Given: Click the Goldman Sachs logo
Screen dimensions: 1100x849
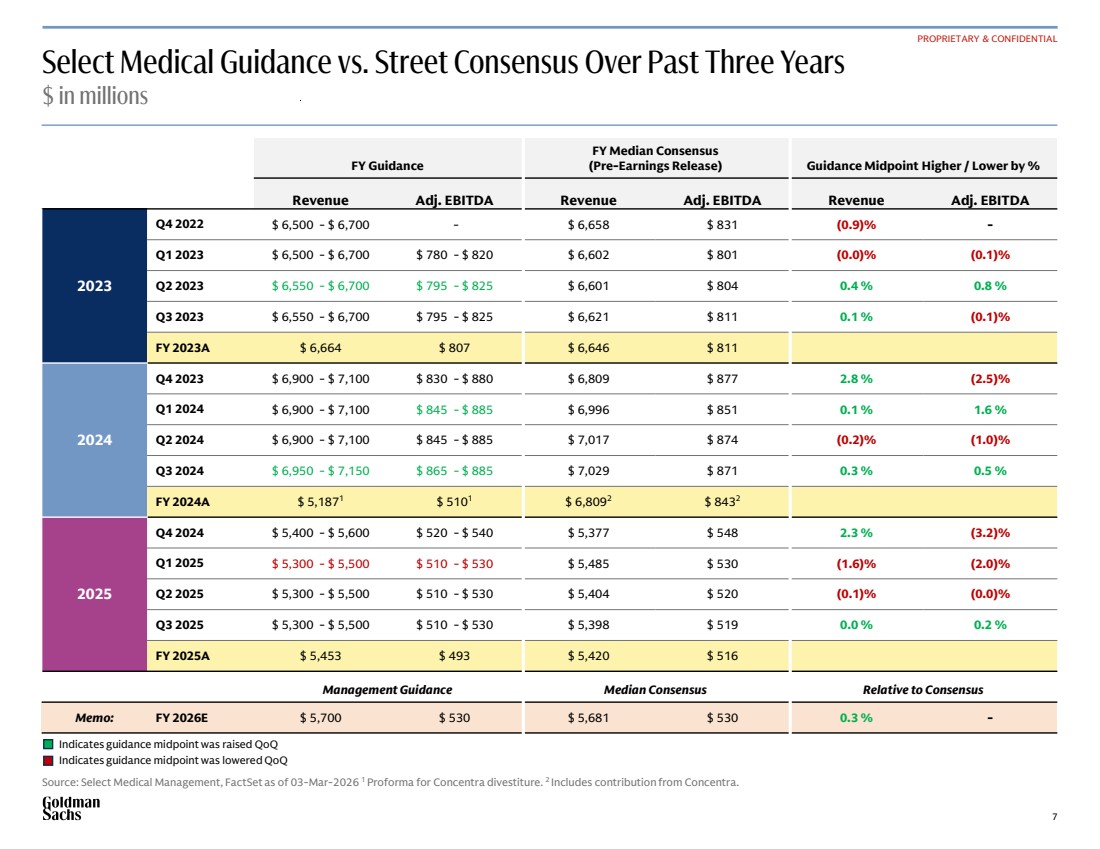Looking at the screenshot, I should [71, 808].
